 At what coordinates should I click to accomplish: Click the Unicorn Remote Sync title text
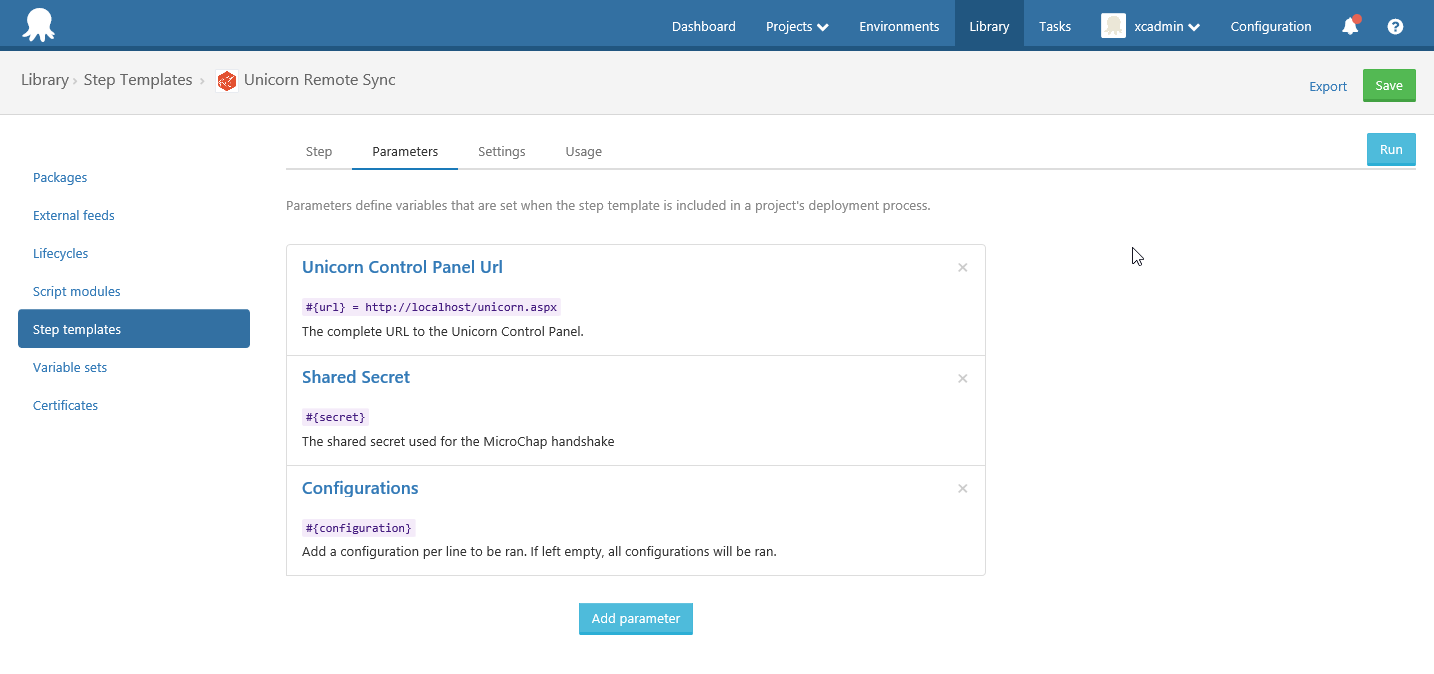pos(320,80)
